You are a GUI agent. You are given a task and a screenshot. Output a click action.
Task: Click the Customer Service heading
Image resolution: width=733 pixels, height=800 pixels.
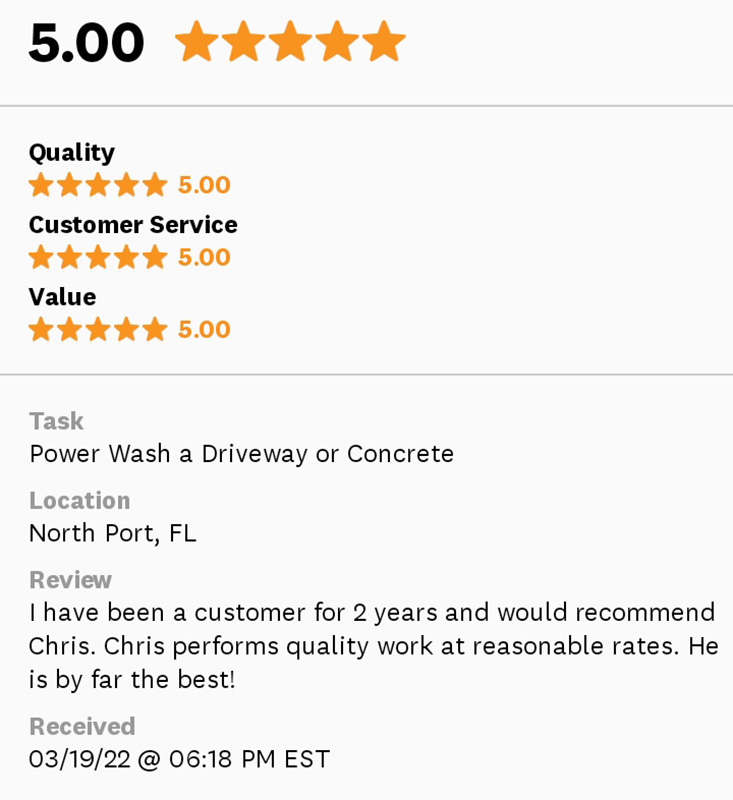(x=133, y=225)
